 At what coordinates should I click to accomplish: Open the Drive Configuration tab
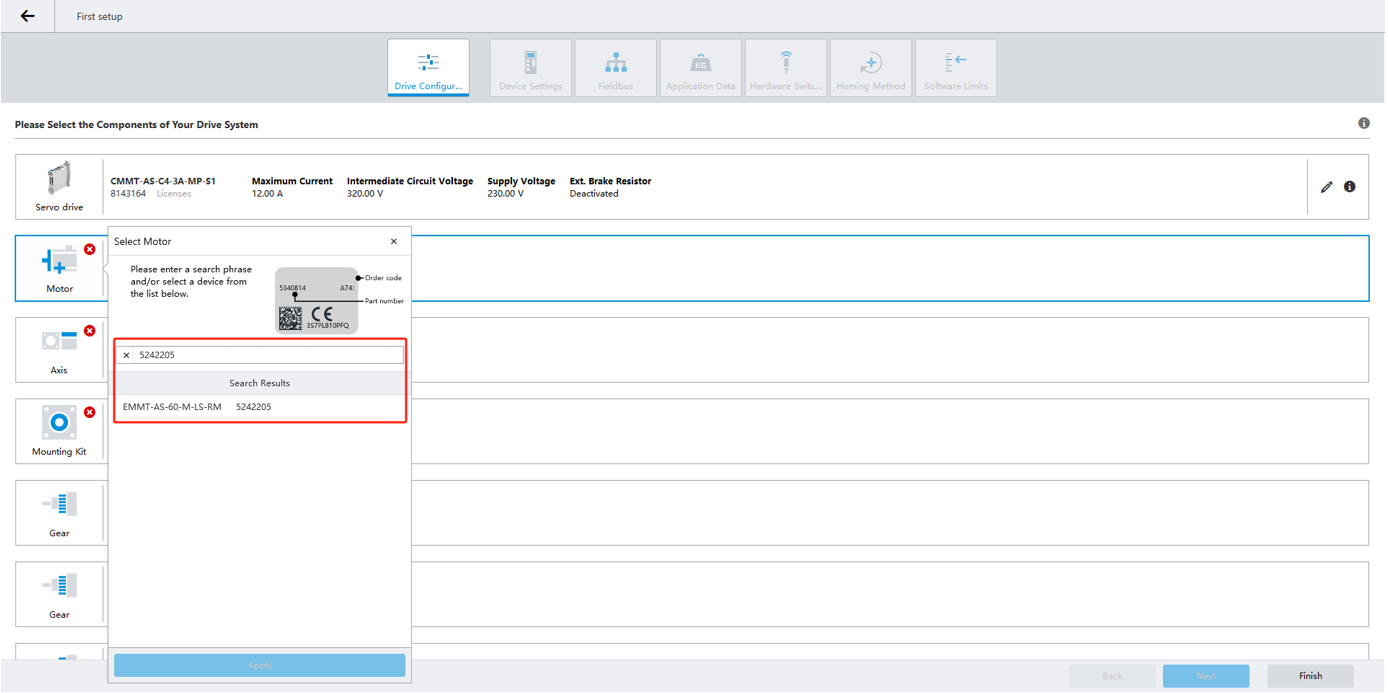[428, 68]
